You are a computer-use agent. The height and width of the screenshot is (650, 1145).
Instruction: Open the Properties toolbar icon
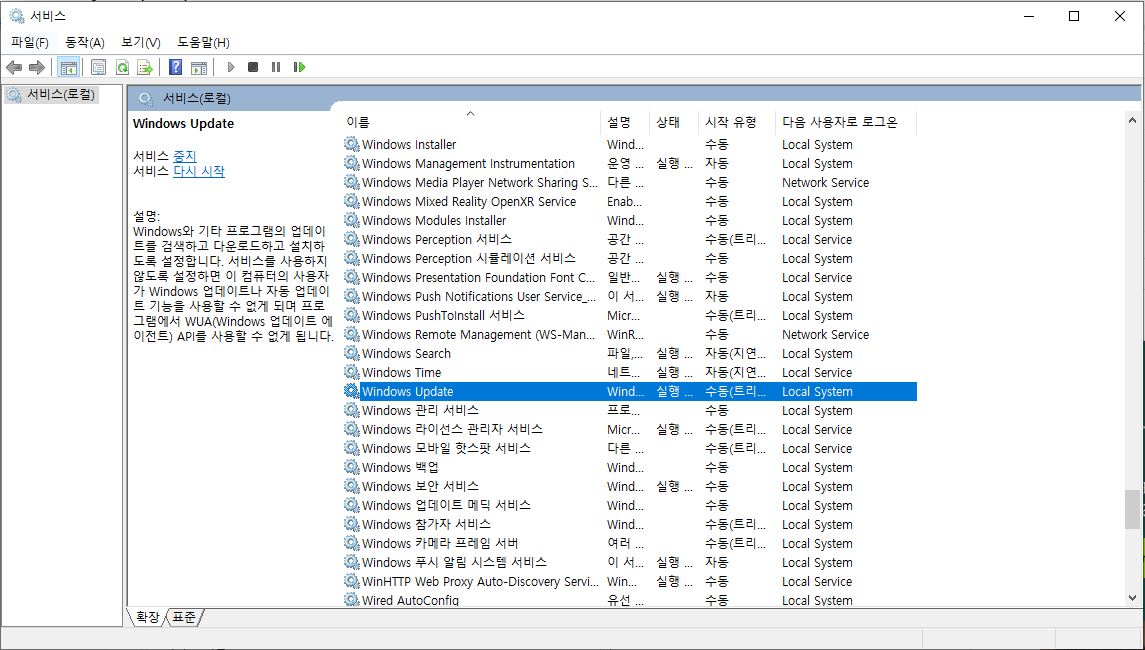pos(99,67)
